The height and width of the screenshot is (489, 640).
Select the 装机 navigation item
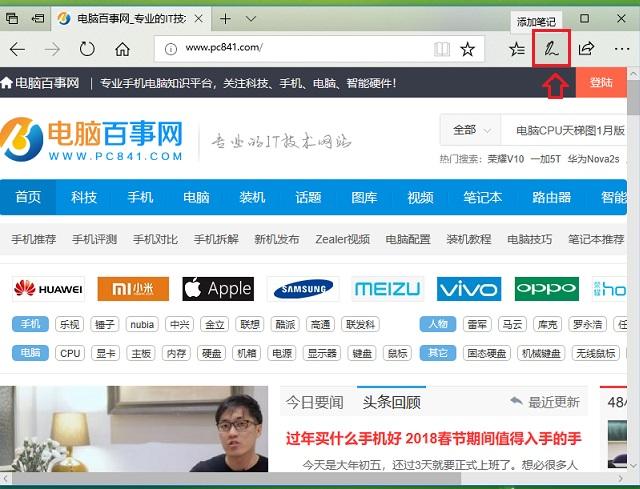[x=252, y=197]
